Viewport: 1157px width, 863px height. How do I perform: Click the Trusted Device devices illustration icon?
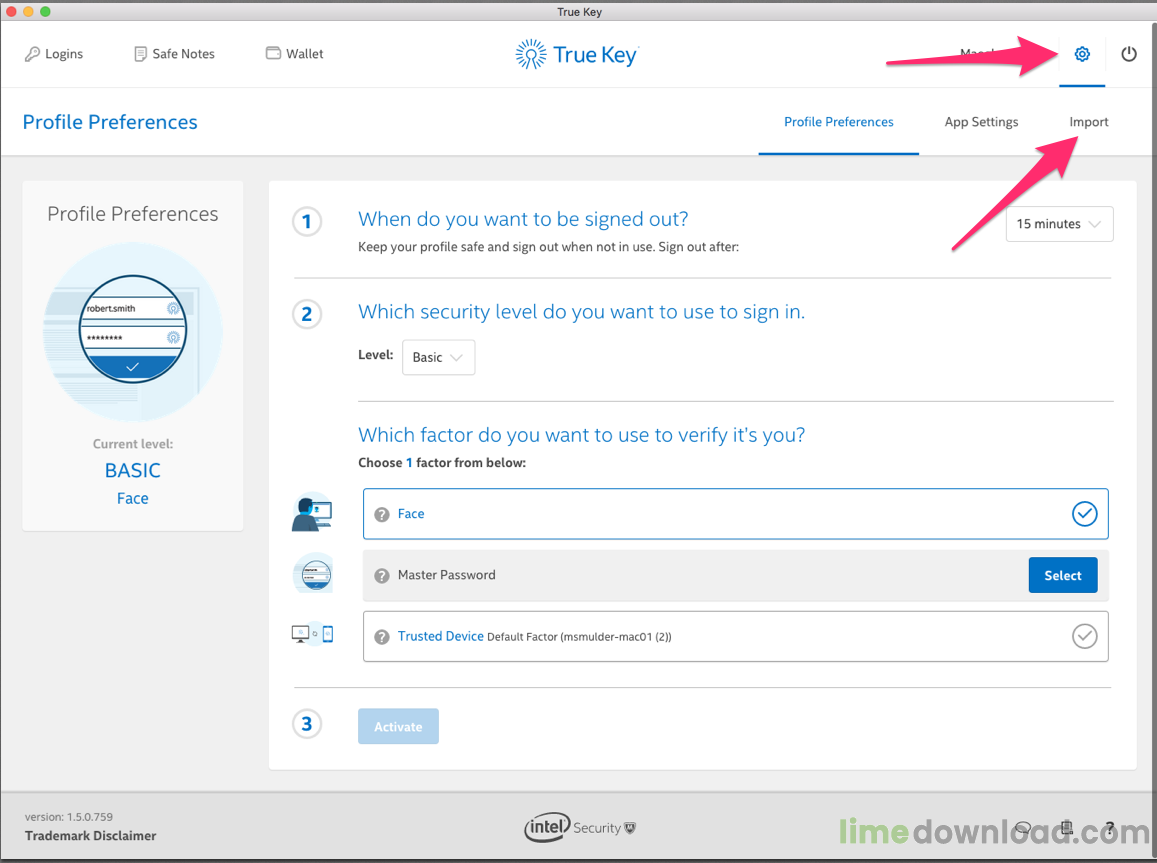click(313, 634)
